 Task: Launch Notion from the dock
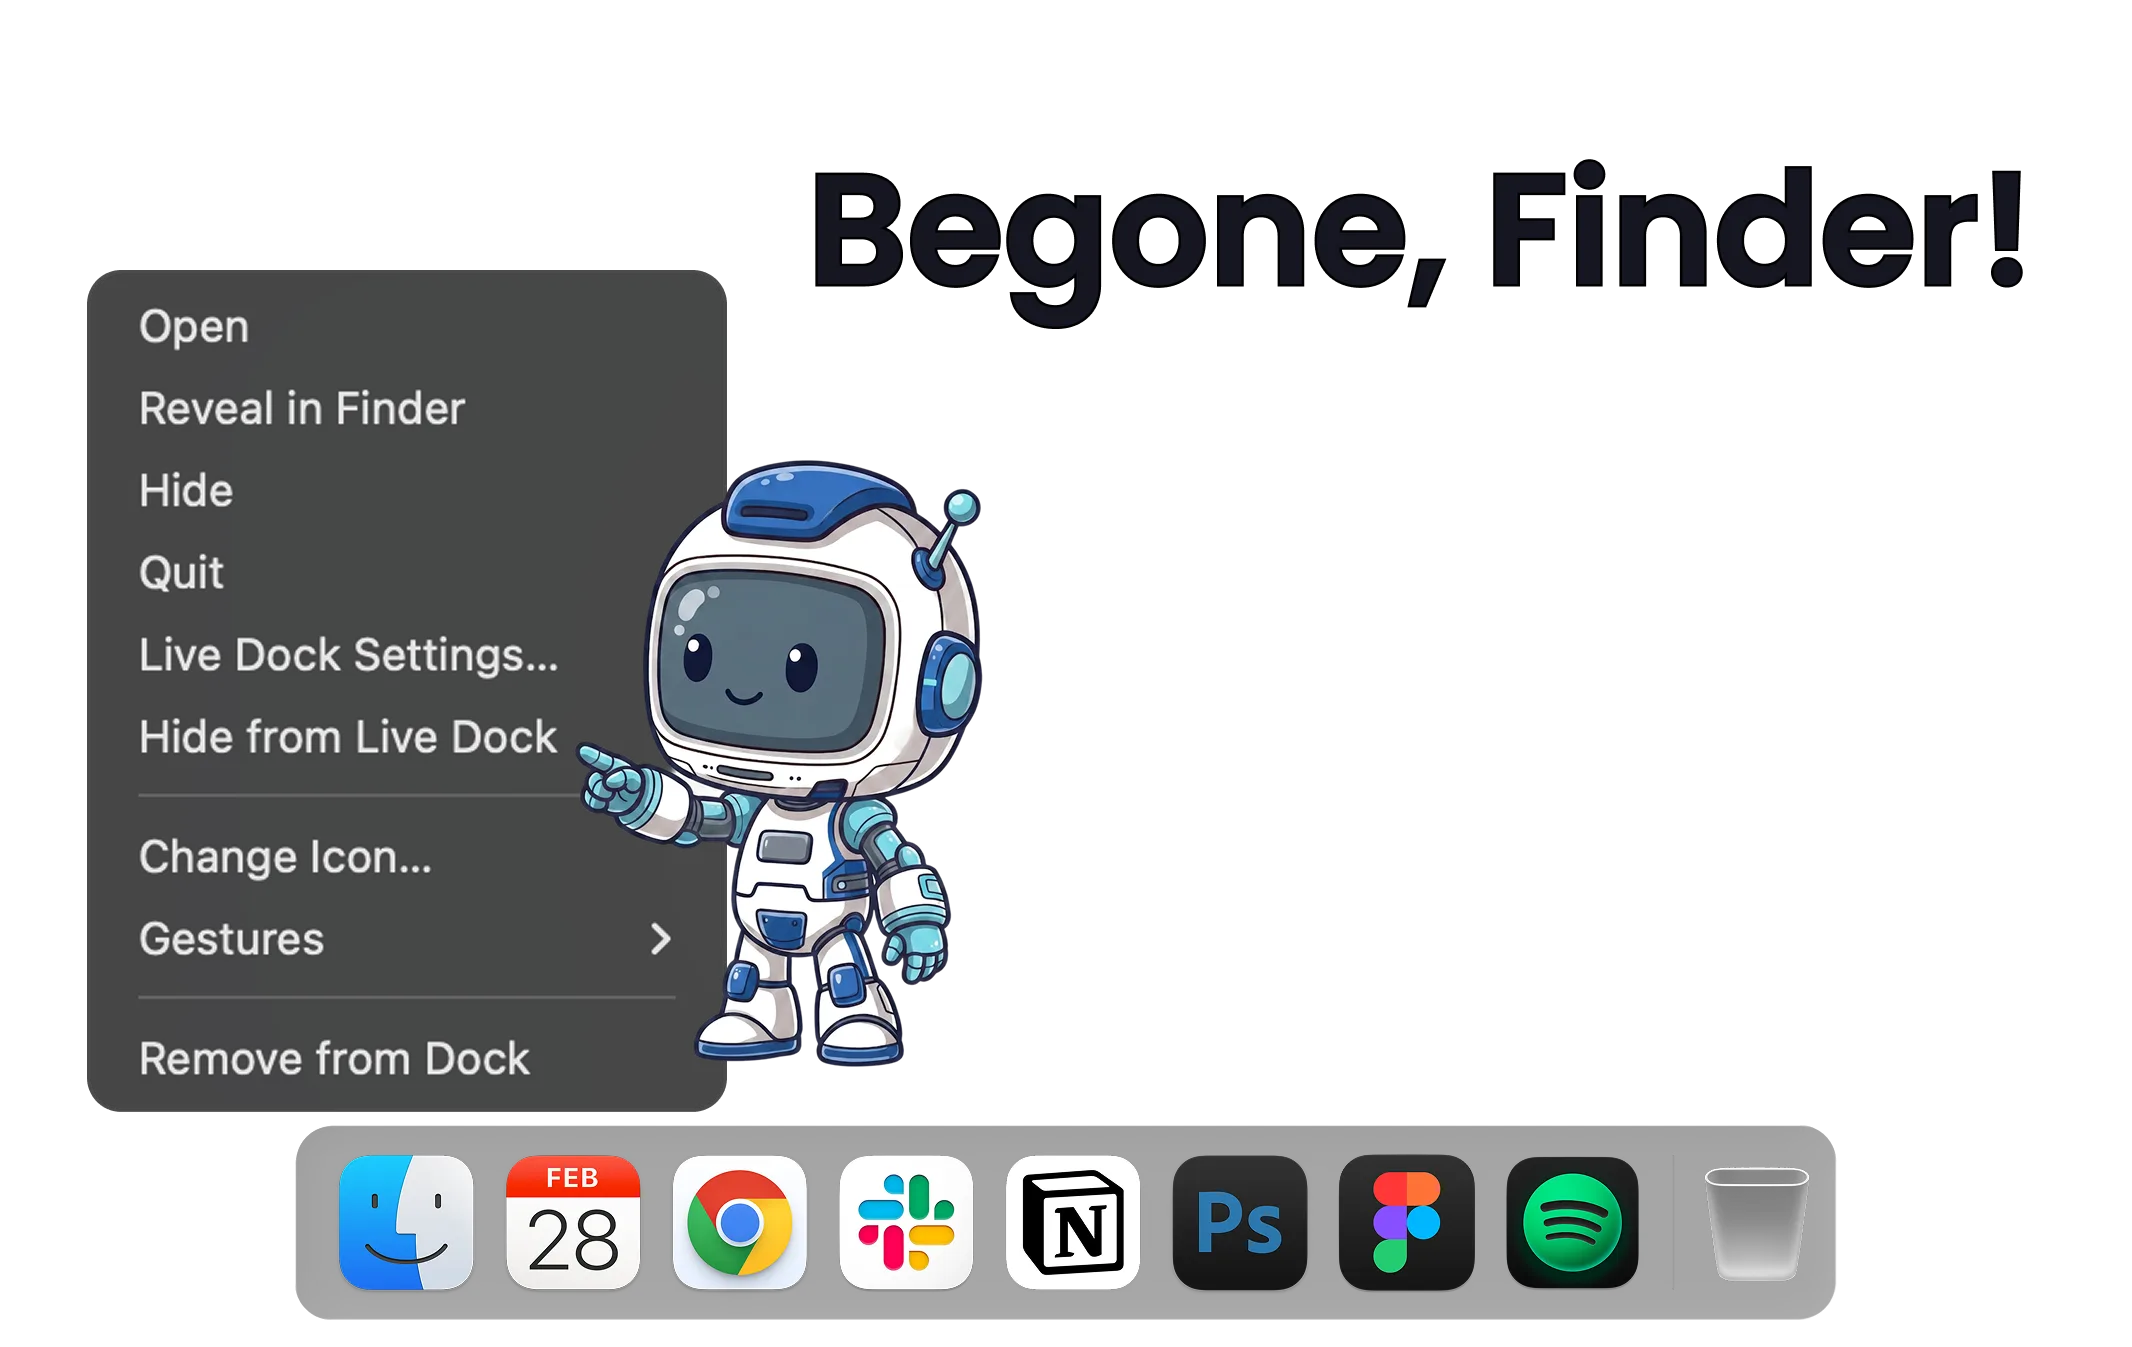pyautogui.click(x=1073, y=1222)
